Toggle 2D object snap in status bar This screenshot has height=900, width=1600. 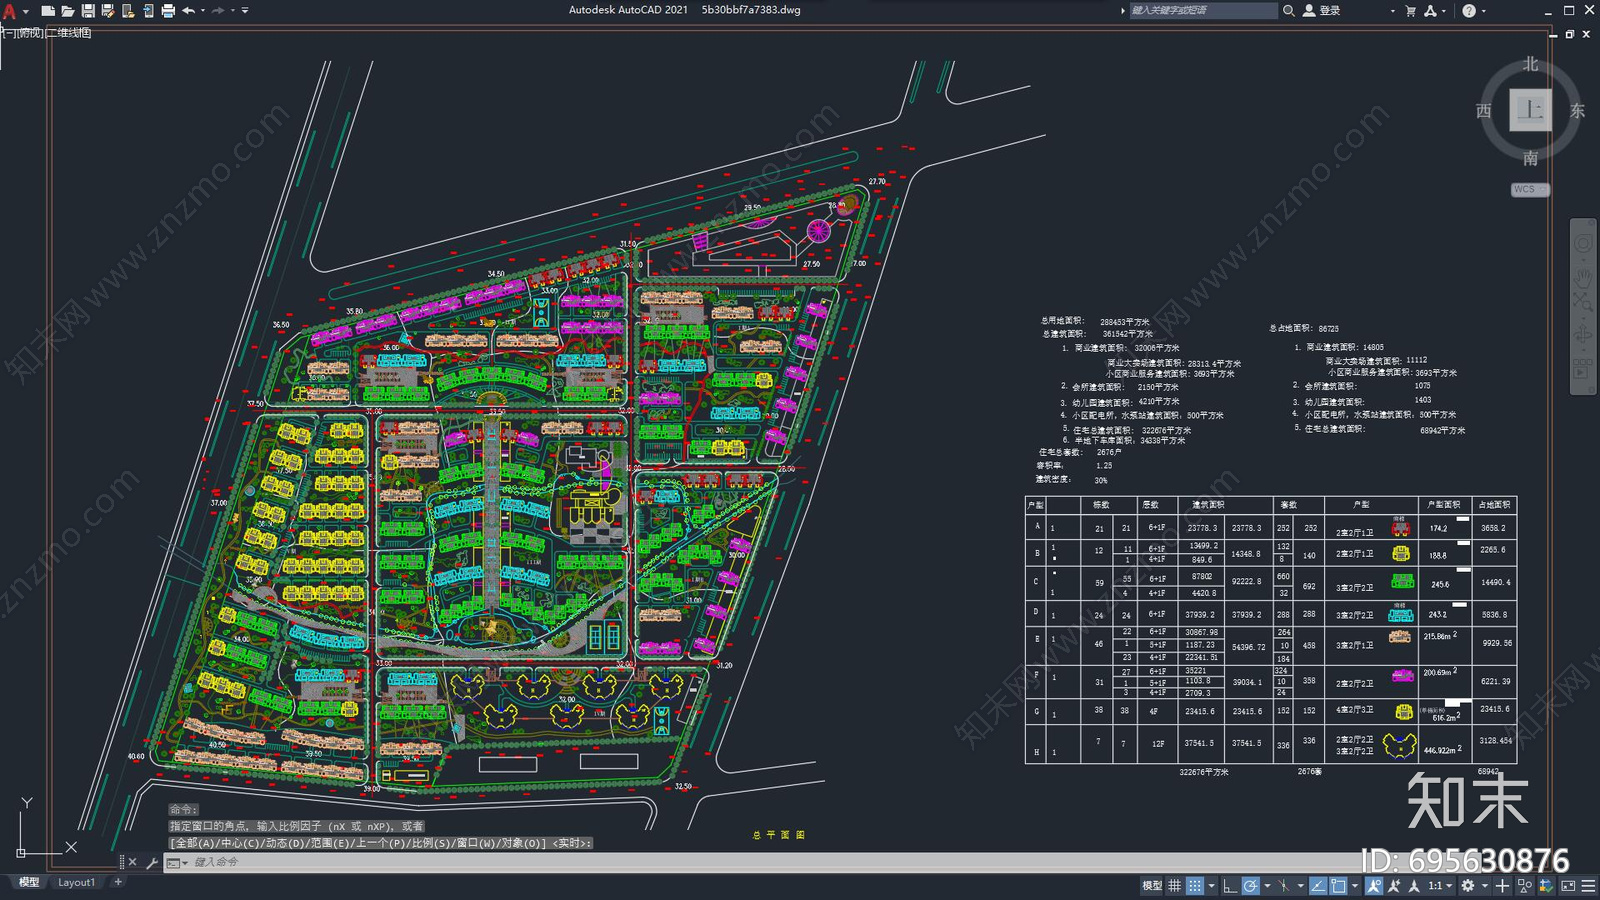click(1338, 886)
